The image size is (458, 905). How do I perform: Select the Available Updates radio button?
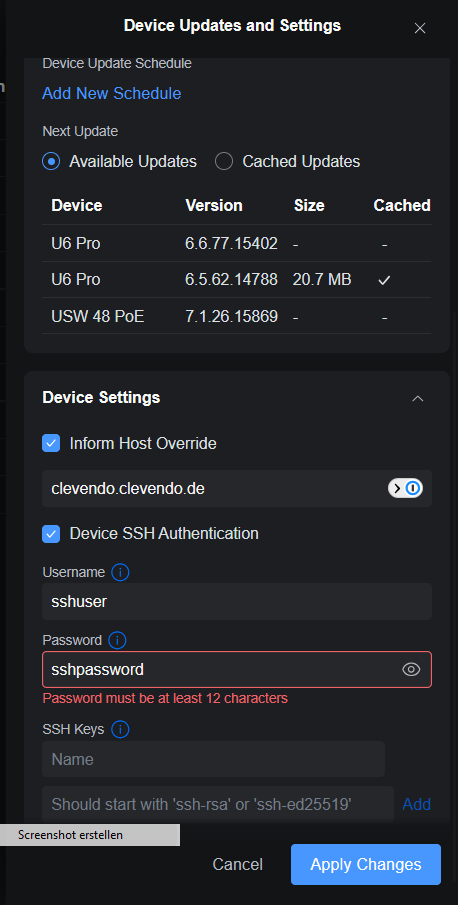point(51,162)
